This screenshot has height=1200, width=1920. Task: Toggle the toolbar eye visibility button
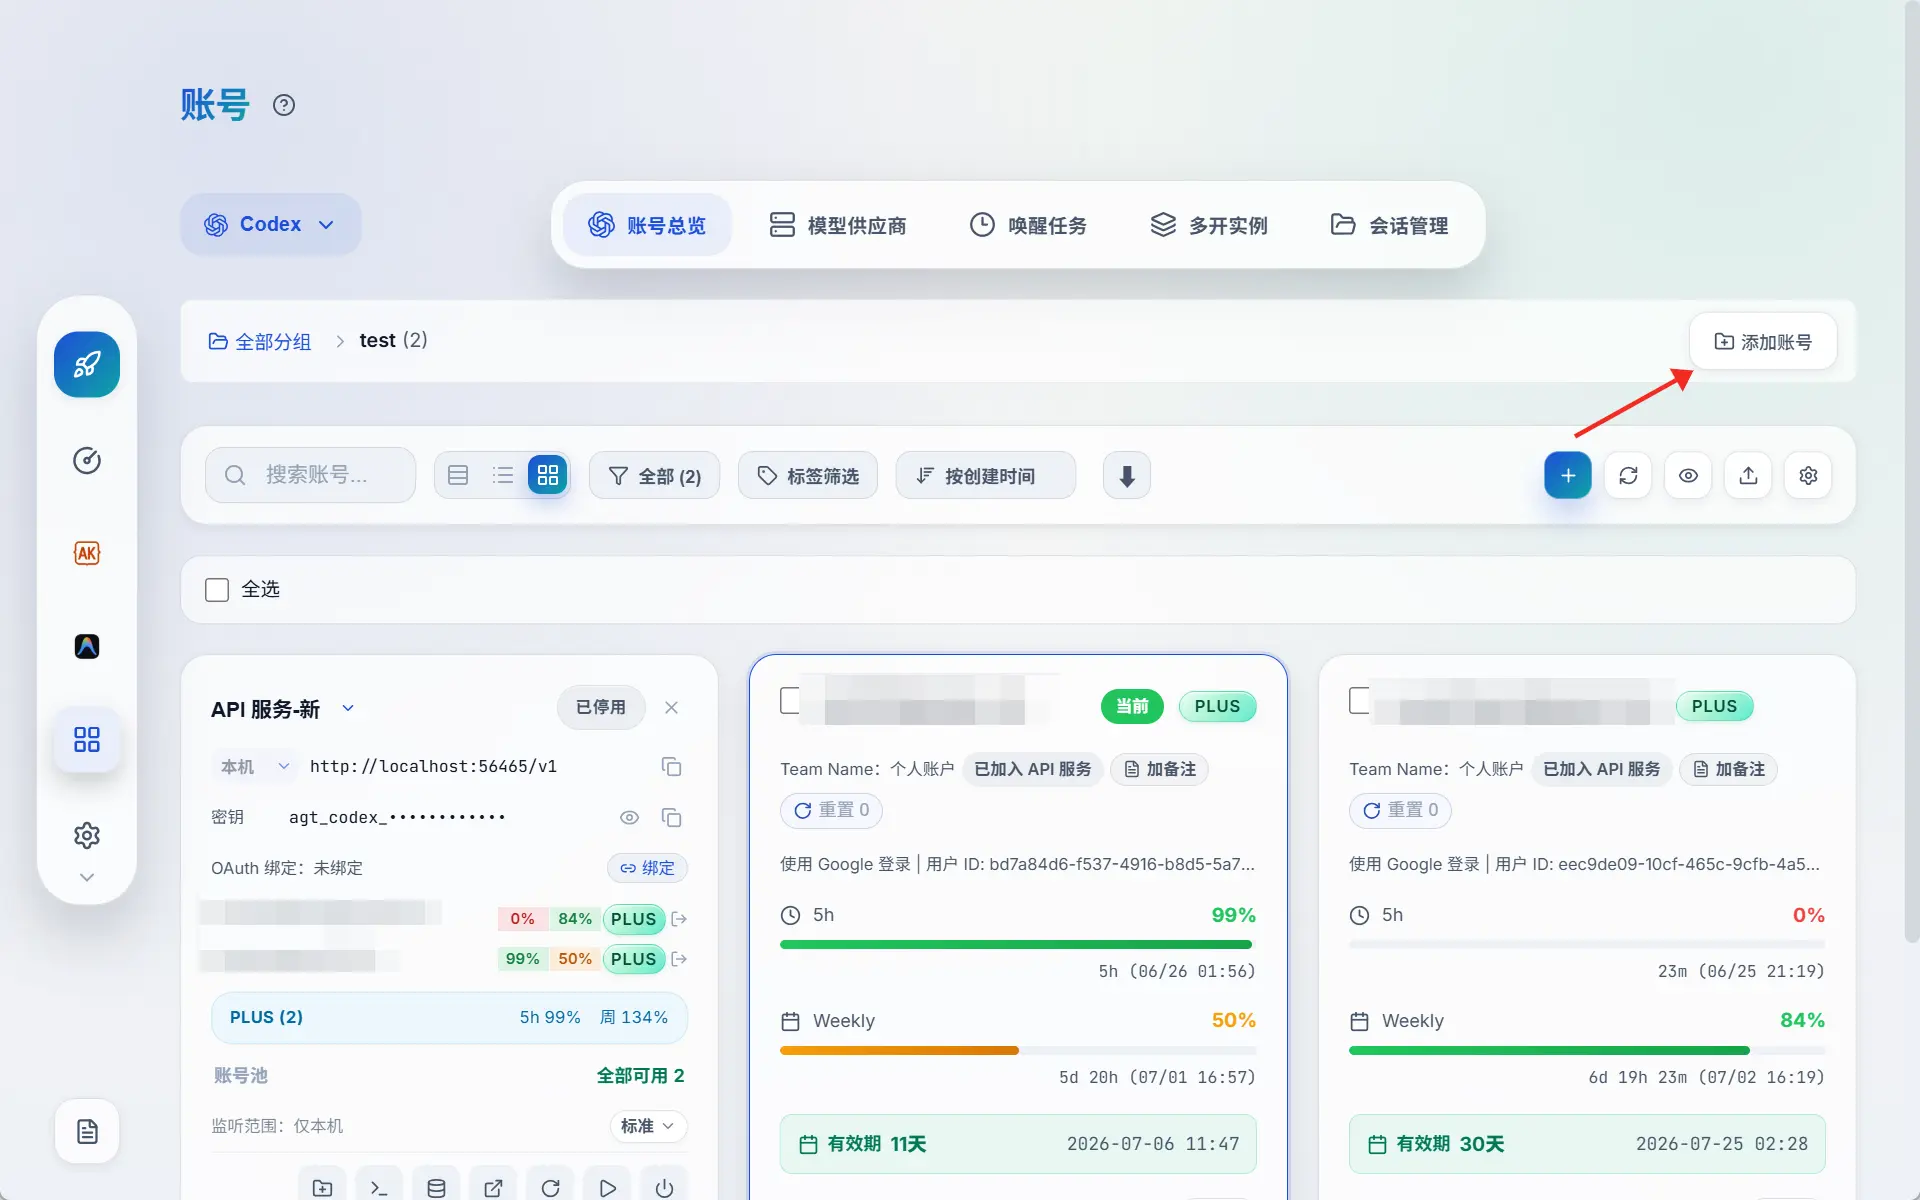1688,475
